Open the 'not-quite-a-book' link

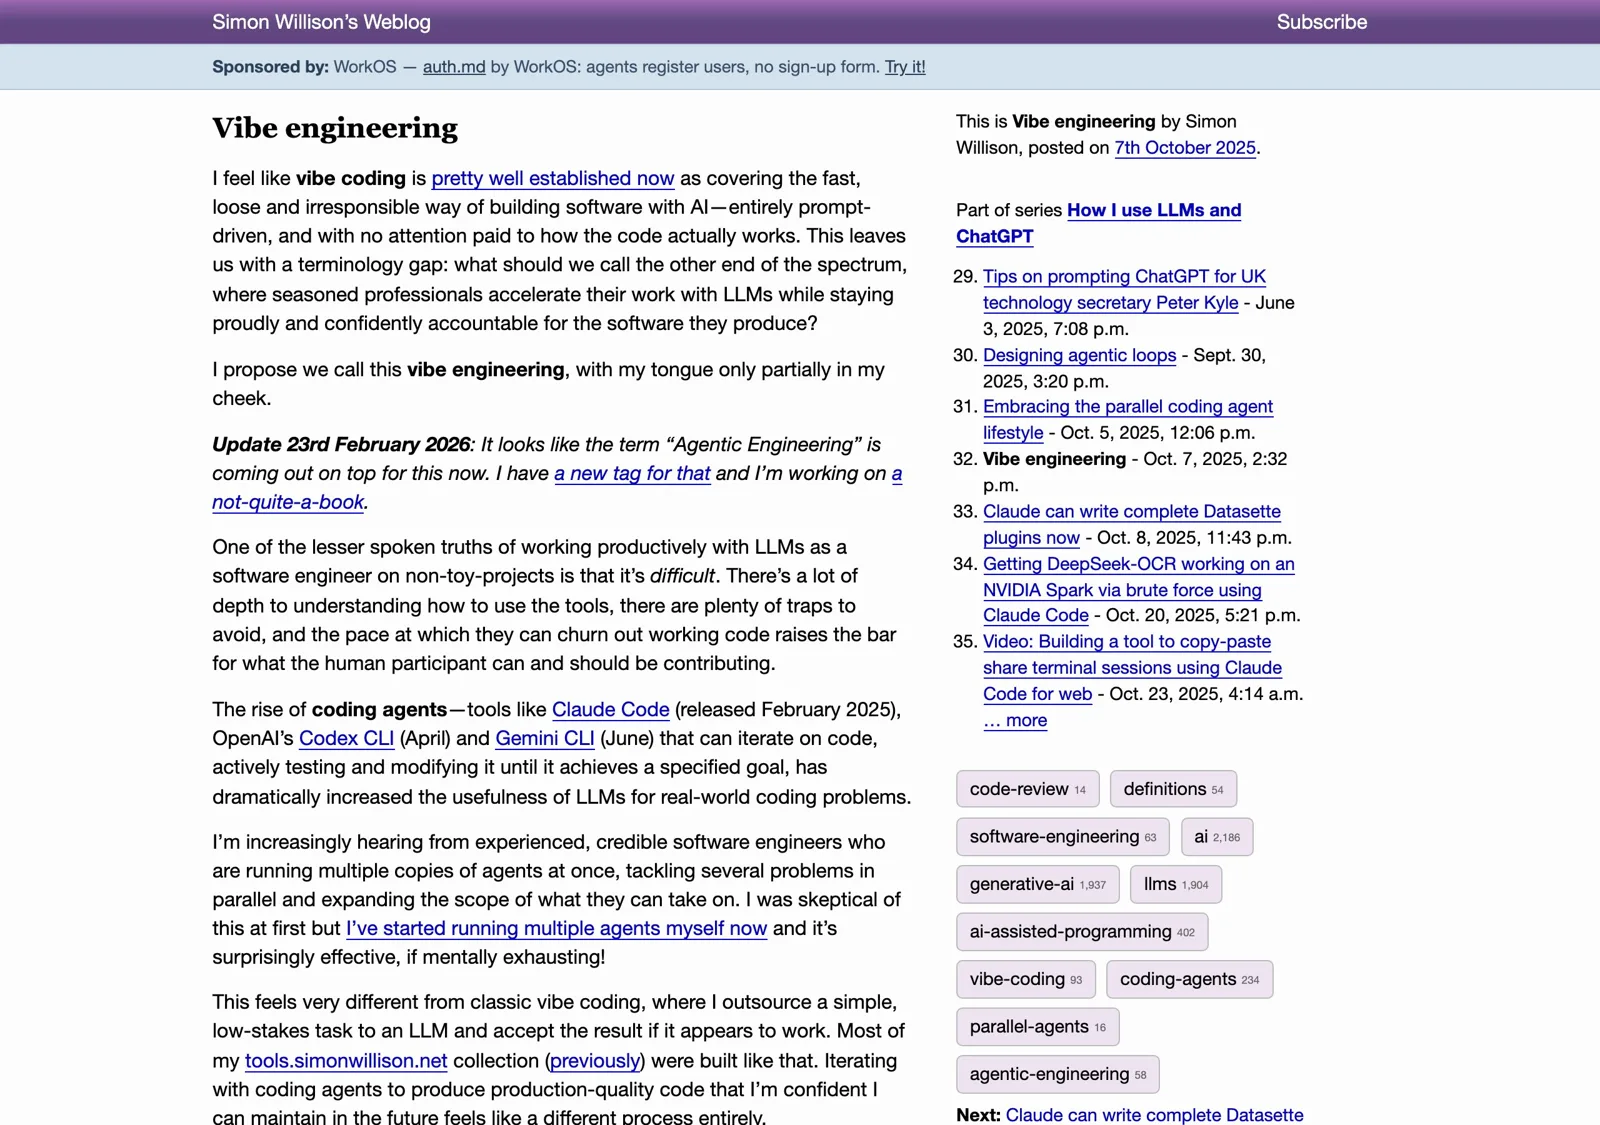[288, 502]
